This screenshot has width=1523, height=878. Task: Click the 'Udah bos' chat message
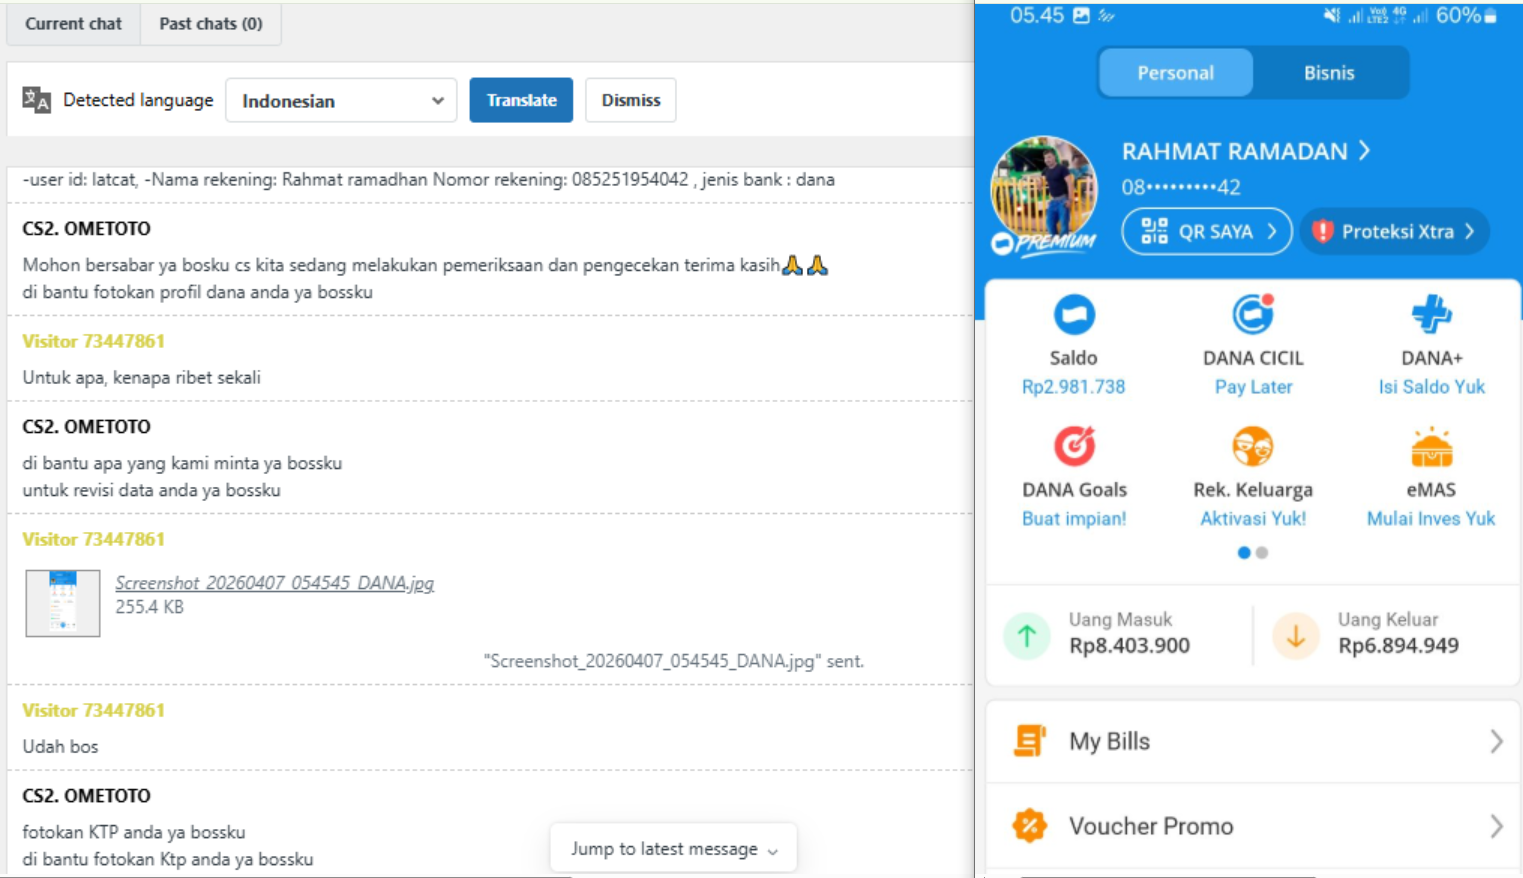coord(60,747)
